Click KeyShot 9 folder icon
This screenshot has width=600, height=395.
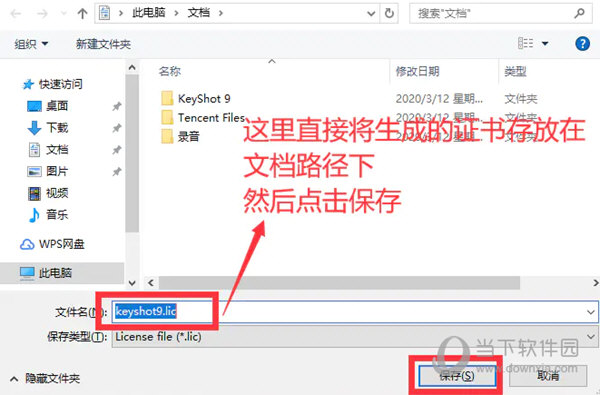(x=167, y=98)
